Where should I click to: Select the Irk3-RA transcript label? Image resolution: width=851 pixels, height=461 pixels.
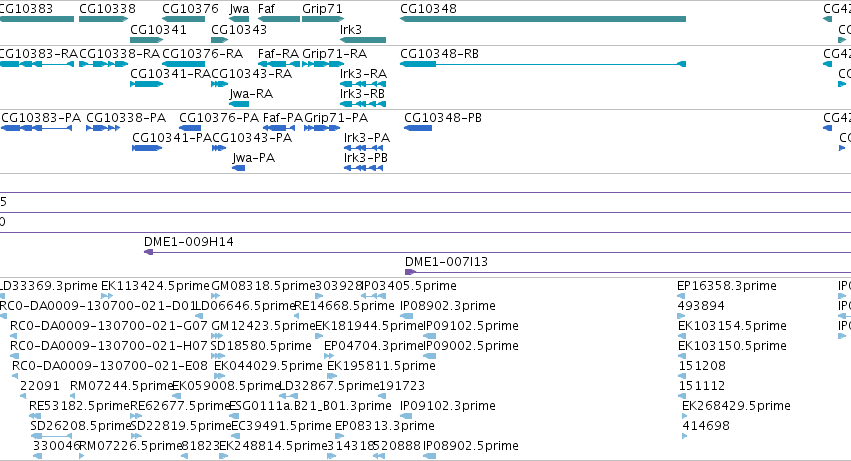(x=363, y=73)
